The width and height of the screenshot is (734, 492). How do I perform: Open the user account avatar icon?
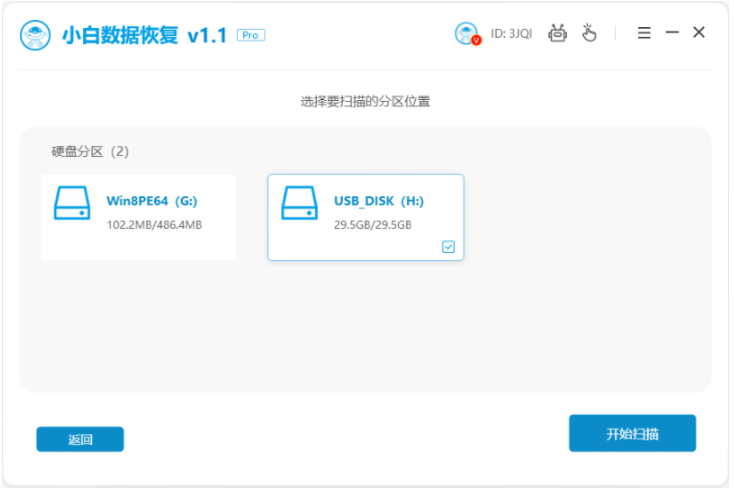[x=468, y=34]
